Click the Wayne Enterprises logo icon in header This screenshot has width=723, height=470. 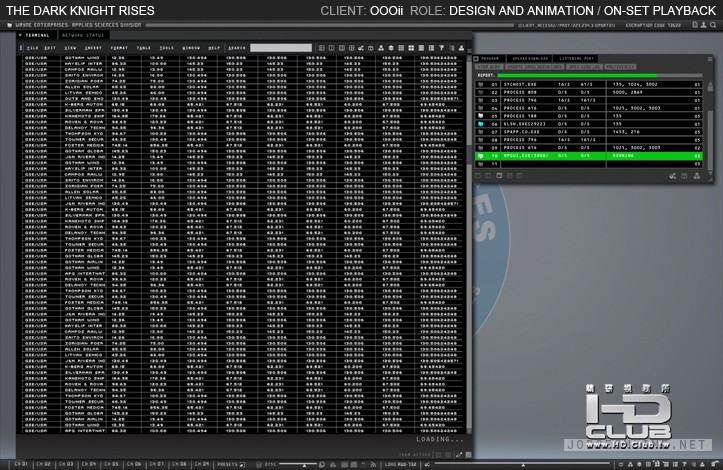coord(10,25)
